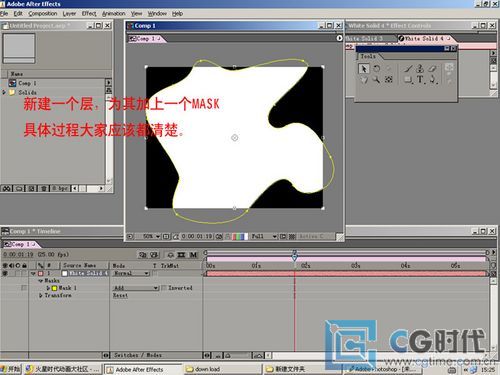Click the snapshot camera icon in Comp viewer
The width and height of the screenshot is (500, 375).
coord(219,236)
